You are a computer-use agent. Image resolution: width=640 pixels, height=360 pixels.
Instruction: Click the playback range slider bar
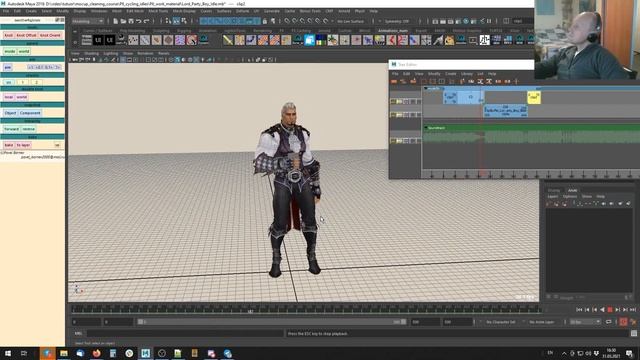(x=271, y=322)
